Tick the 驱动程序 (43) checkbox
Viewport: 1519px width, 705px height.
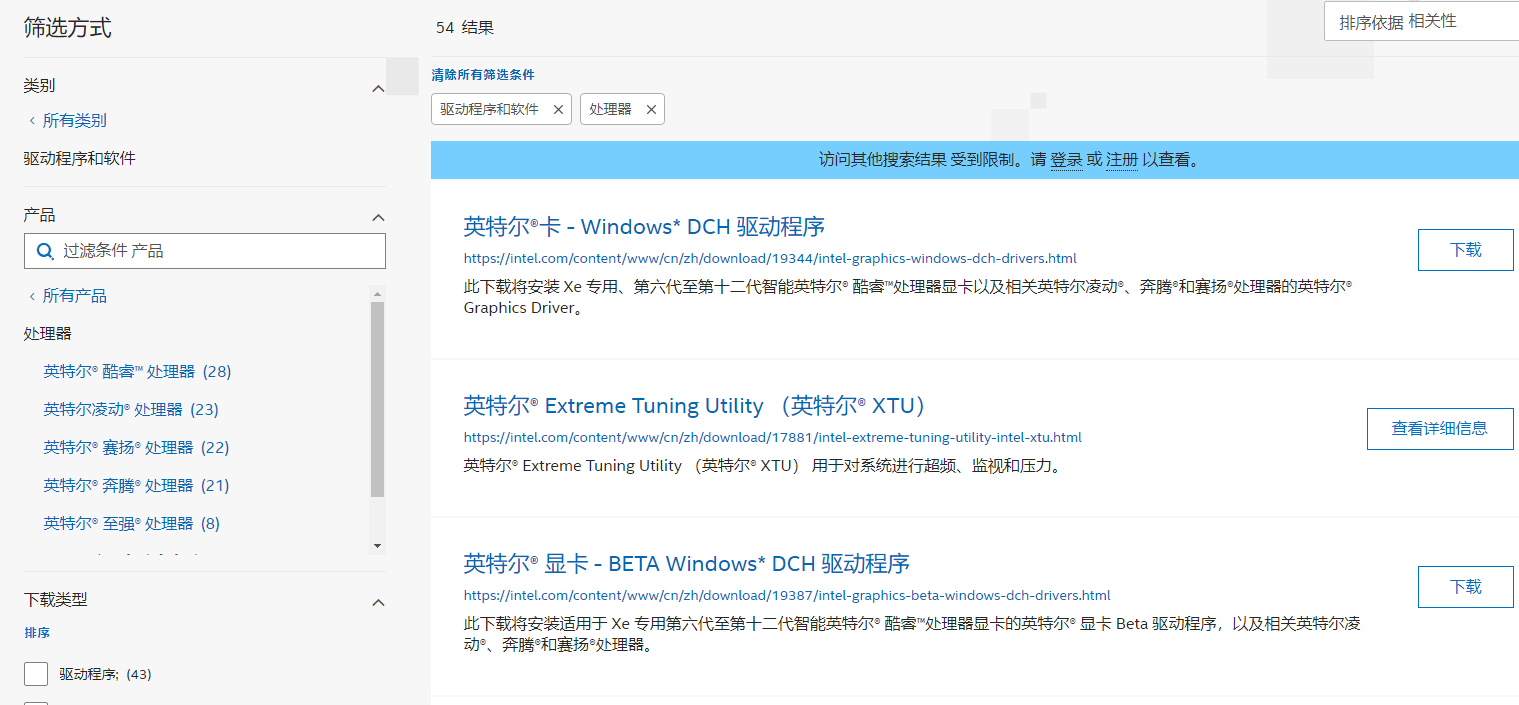(36, 674)
